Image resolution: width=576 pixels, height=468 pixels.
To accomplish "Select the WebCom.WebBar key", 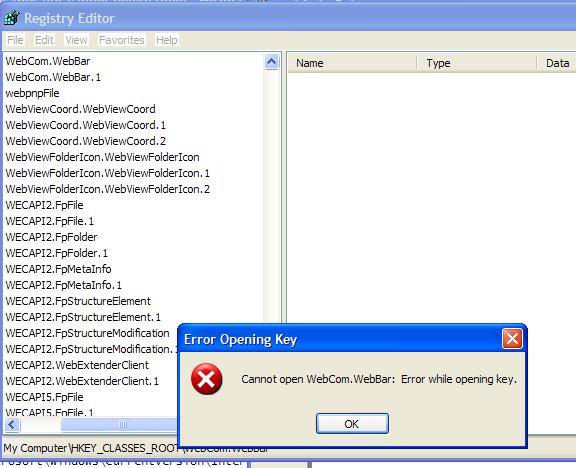I will [48, 61].
